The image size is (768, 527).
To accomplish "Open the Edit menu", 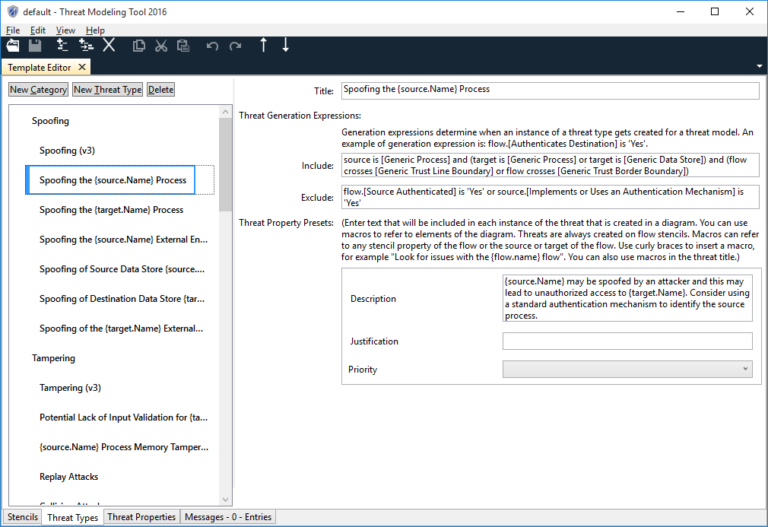I will point(38,30).
